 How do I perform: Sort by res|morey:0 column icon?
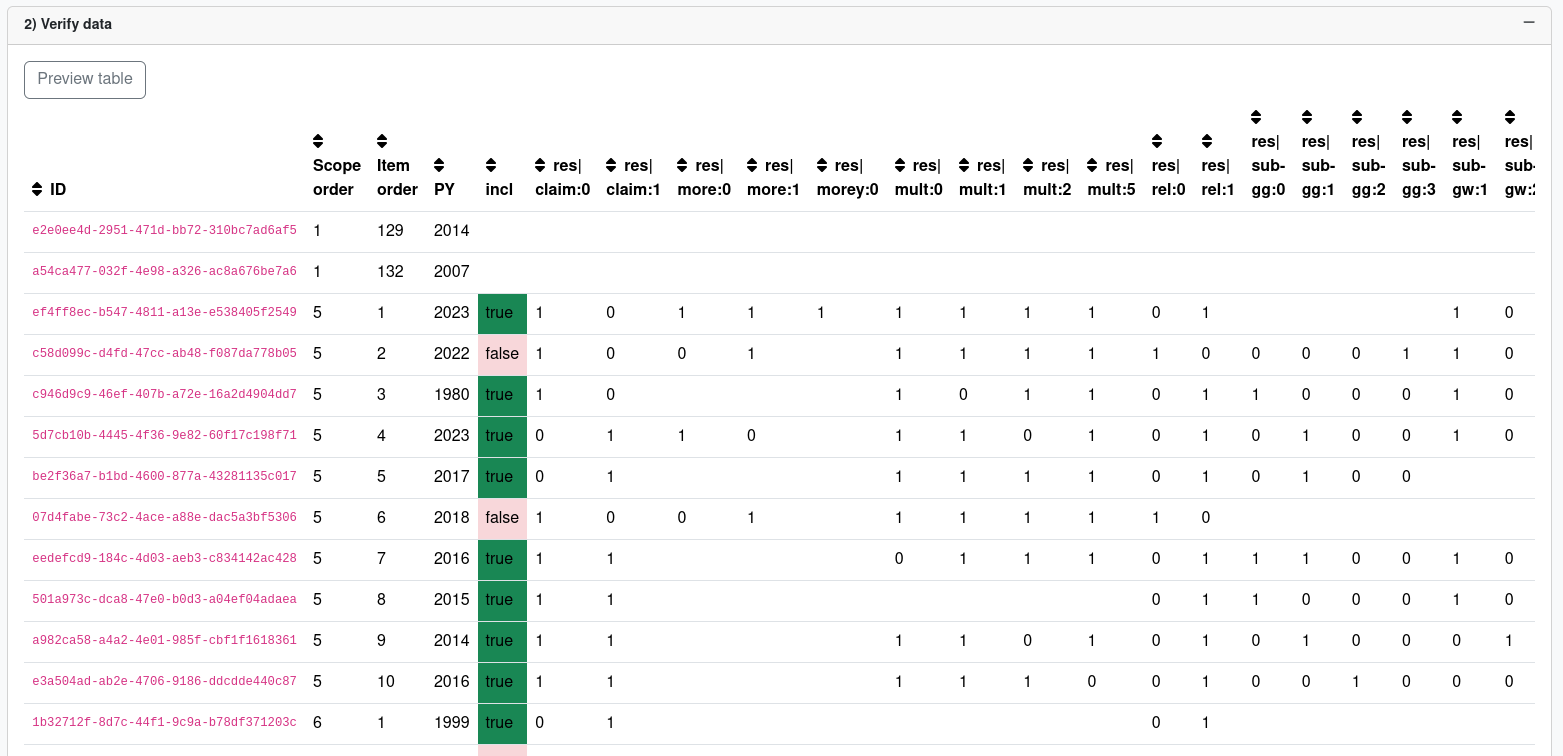click(x=823, y=165)
